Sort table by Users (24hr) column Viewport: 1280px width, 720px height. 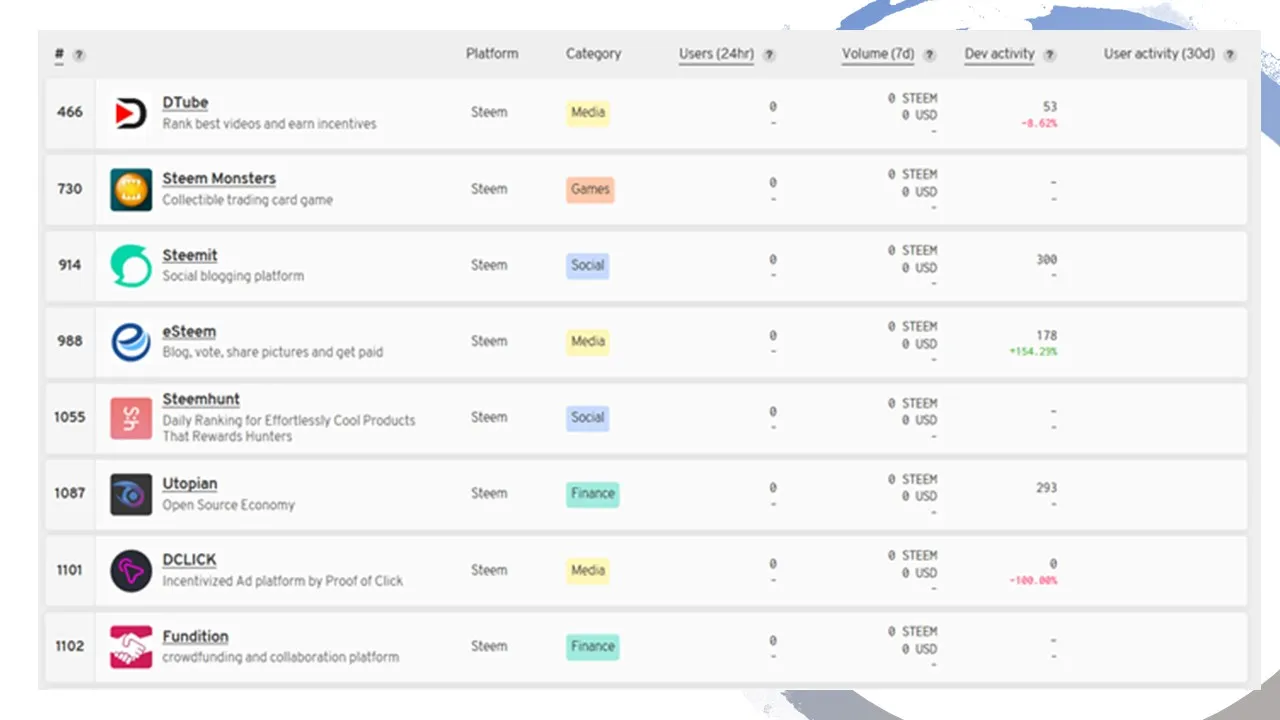716,54
